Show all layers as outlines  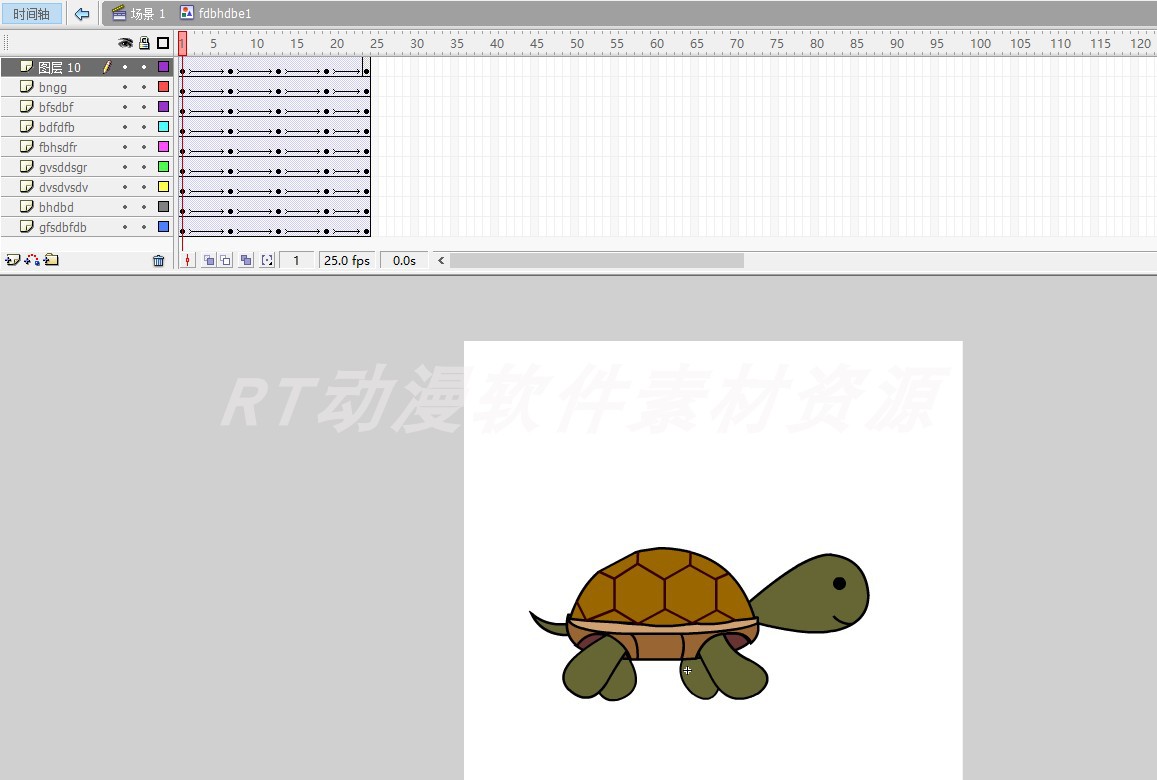pyautogui.click(x=163, y=43)
